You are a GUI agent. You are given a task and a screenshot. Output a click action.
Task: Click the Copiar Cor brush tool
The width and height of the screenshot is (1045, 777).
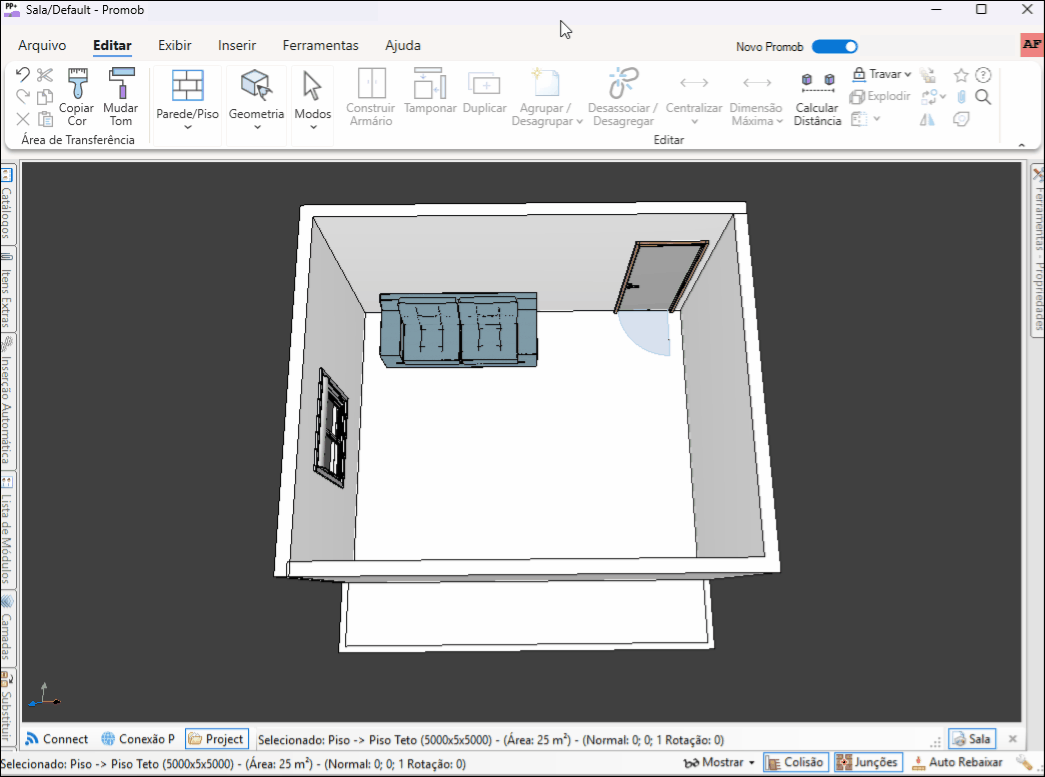pos(77,96)
